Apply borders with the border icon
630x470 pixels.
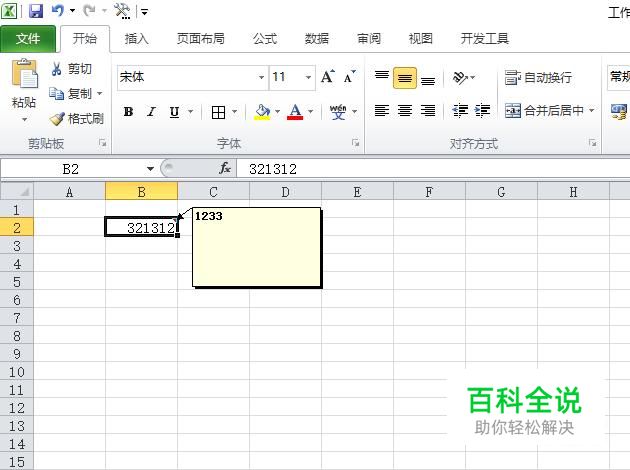coord(218,112)
